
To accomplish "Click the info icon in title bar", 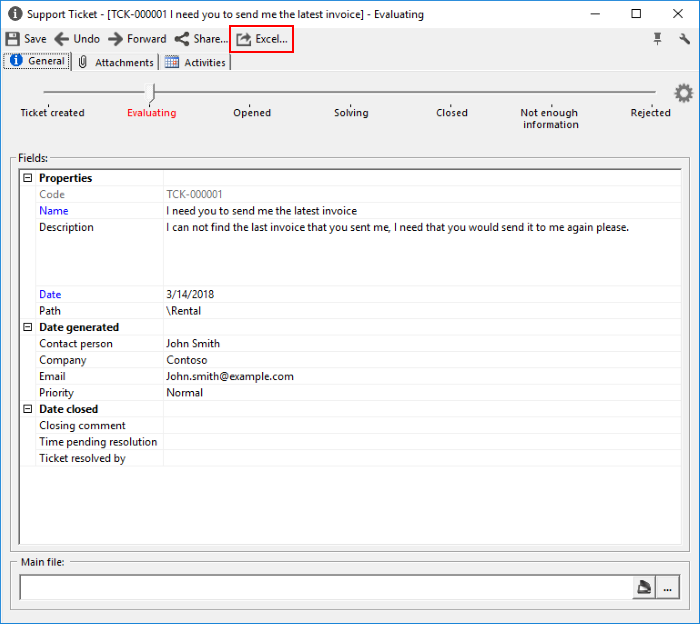I will click(15, 14).
